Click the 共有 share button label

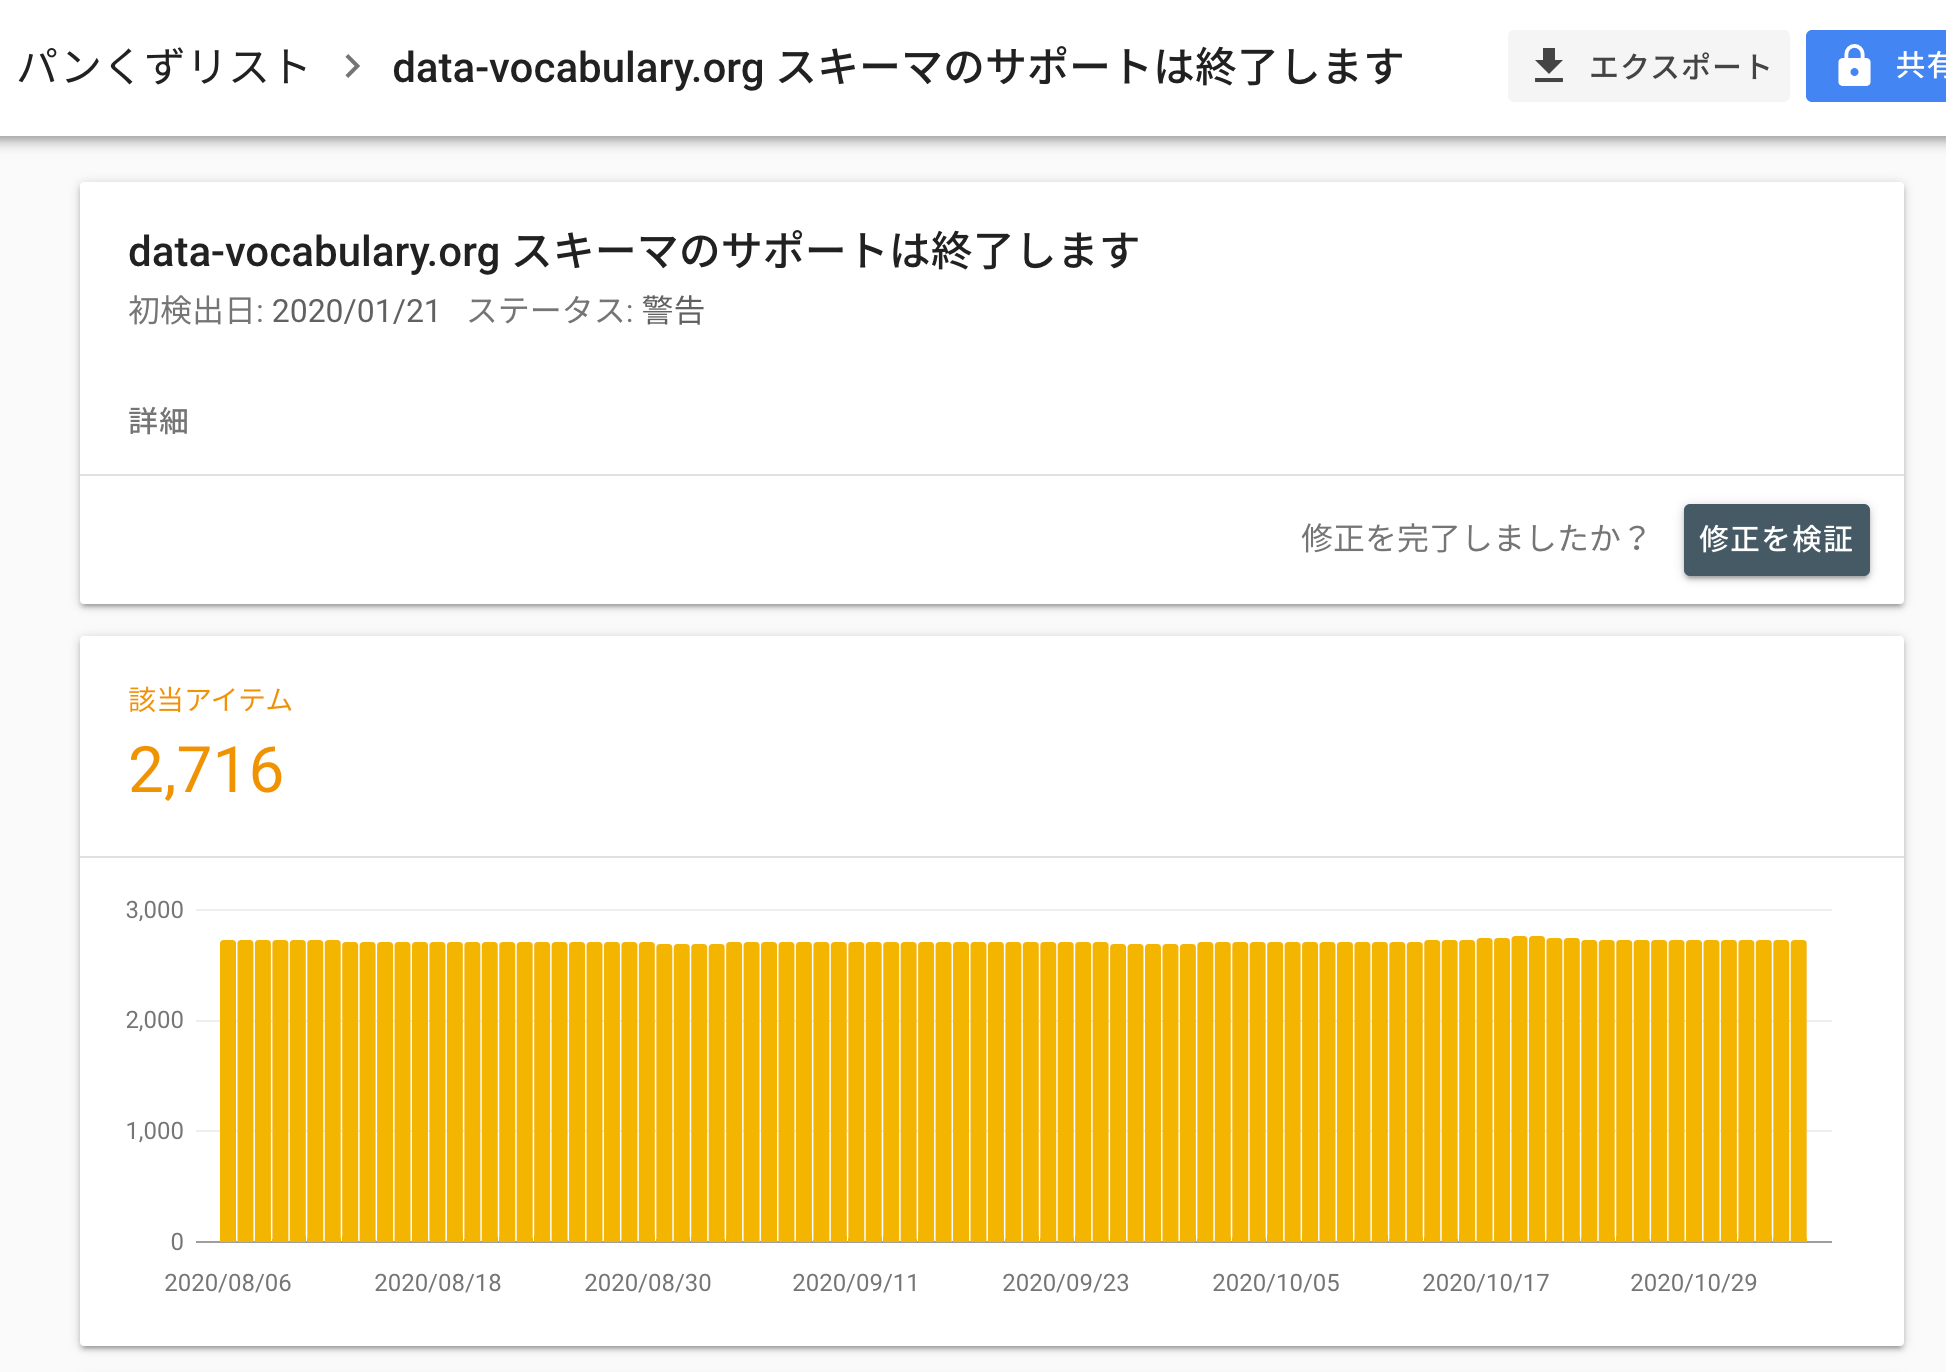click(1920, 66)
